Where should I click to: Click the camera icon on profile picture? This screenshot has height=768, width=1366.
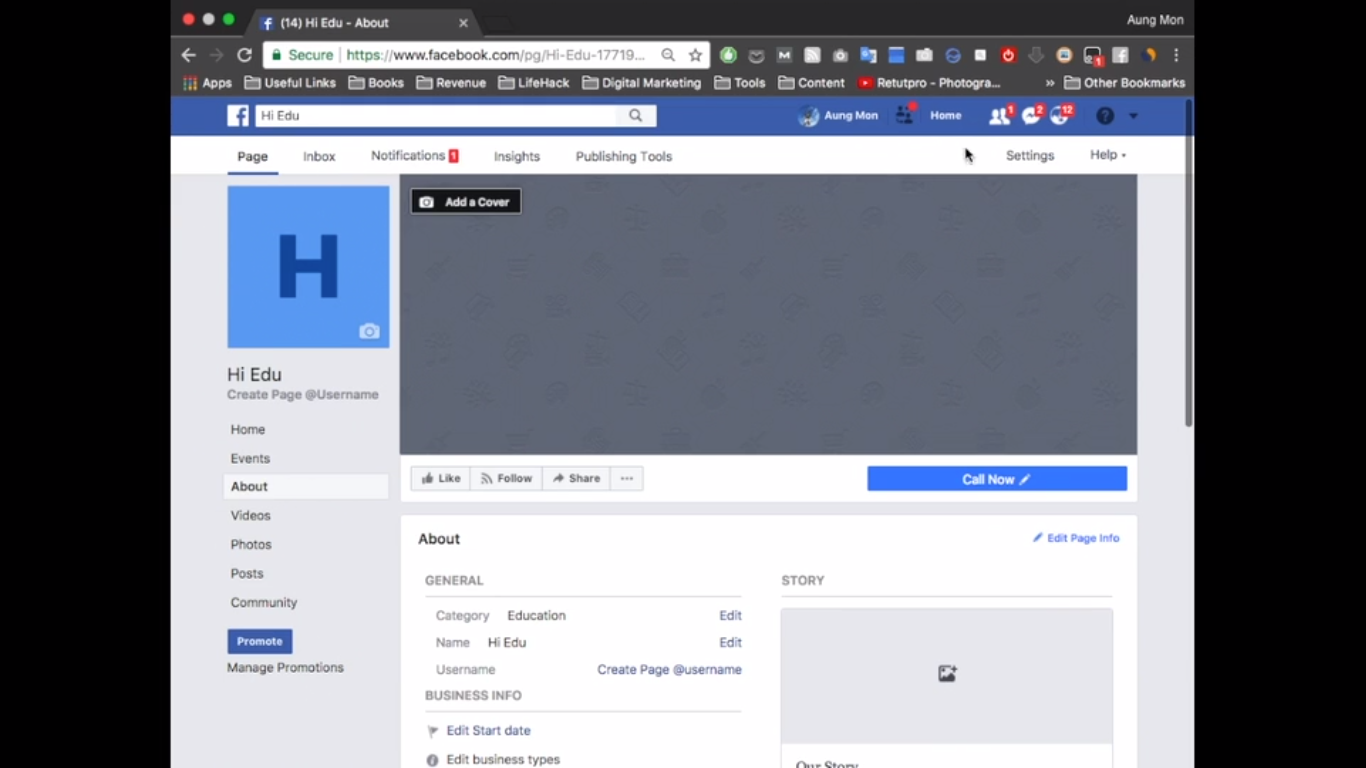(x=369, y=331)
